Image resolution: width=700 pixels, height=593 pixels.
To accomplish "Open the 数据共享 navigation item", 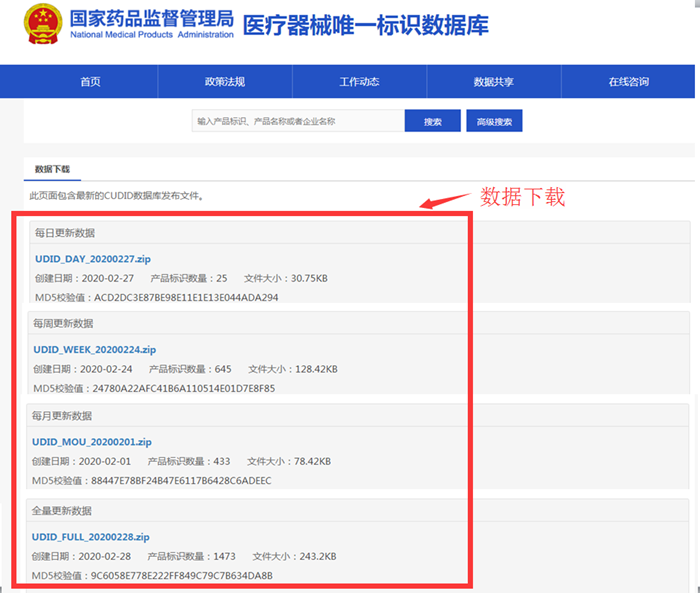I will pyautogui.click(x=493, y=82).
